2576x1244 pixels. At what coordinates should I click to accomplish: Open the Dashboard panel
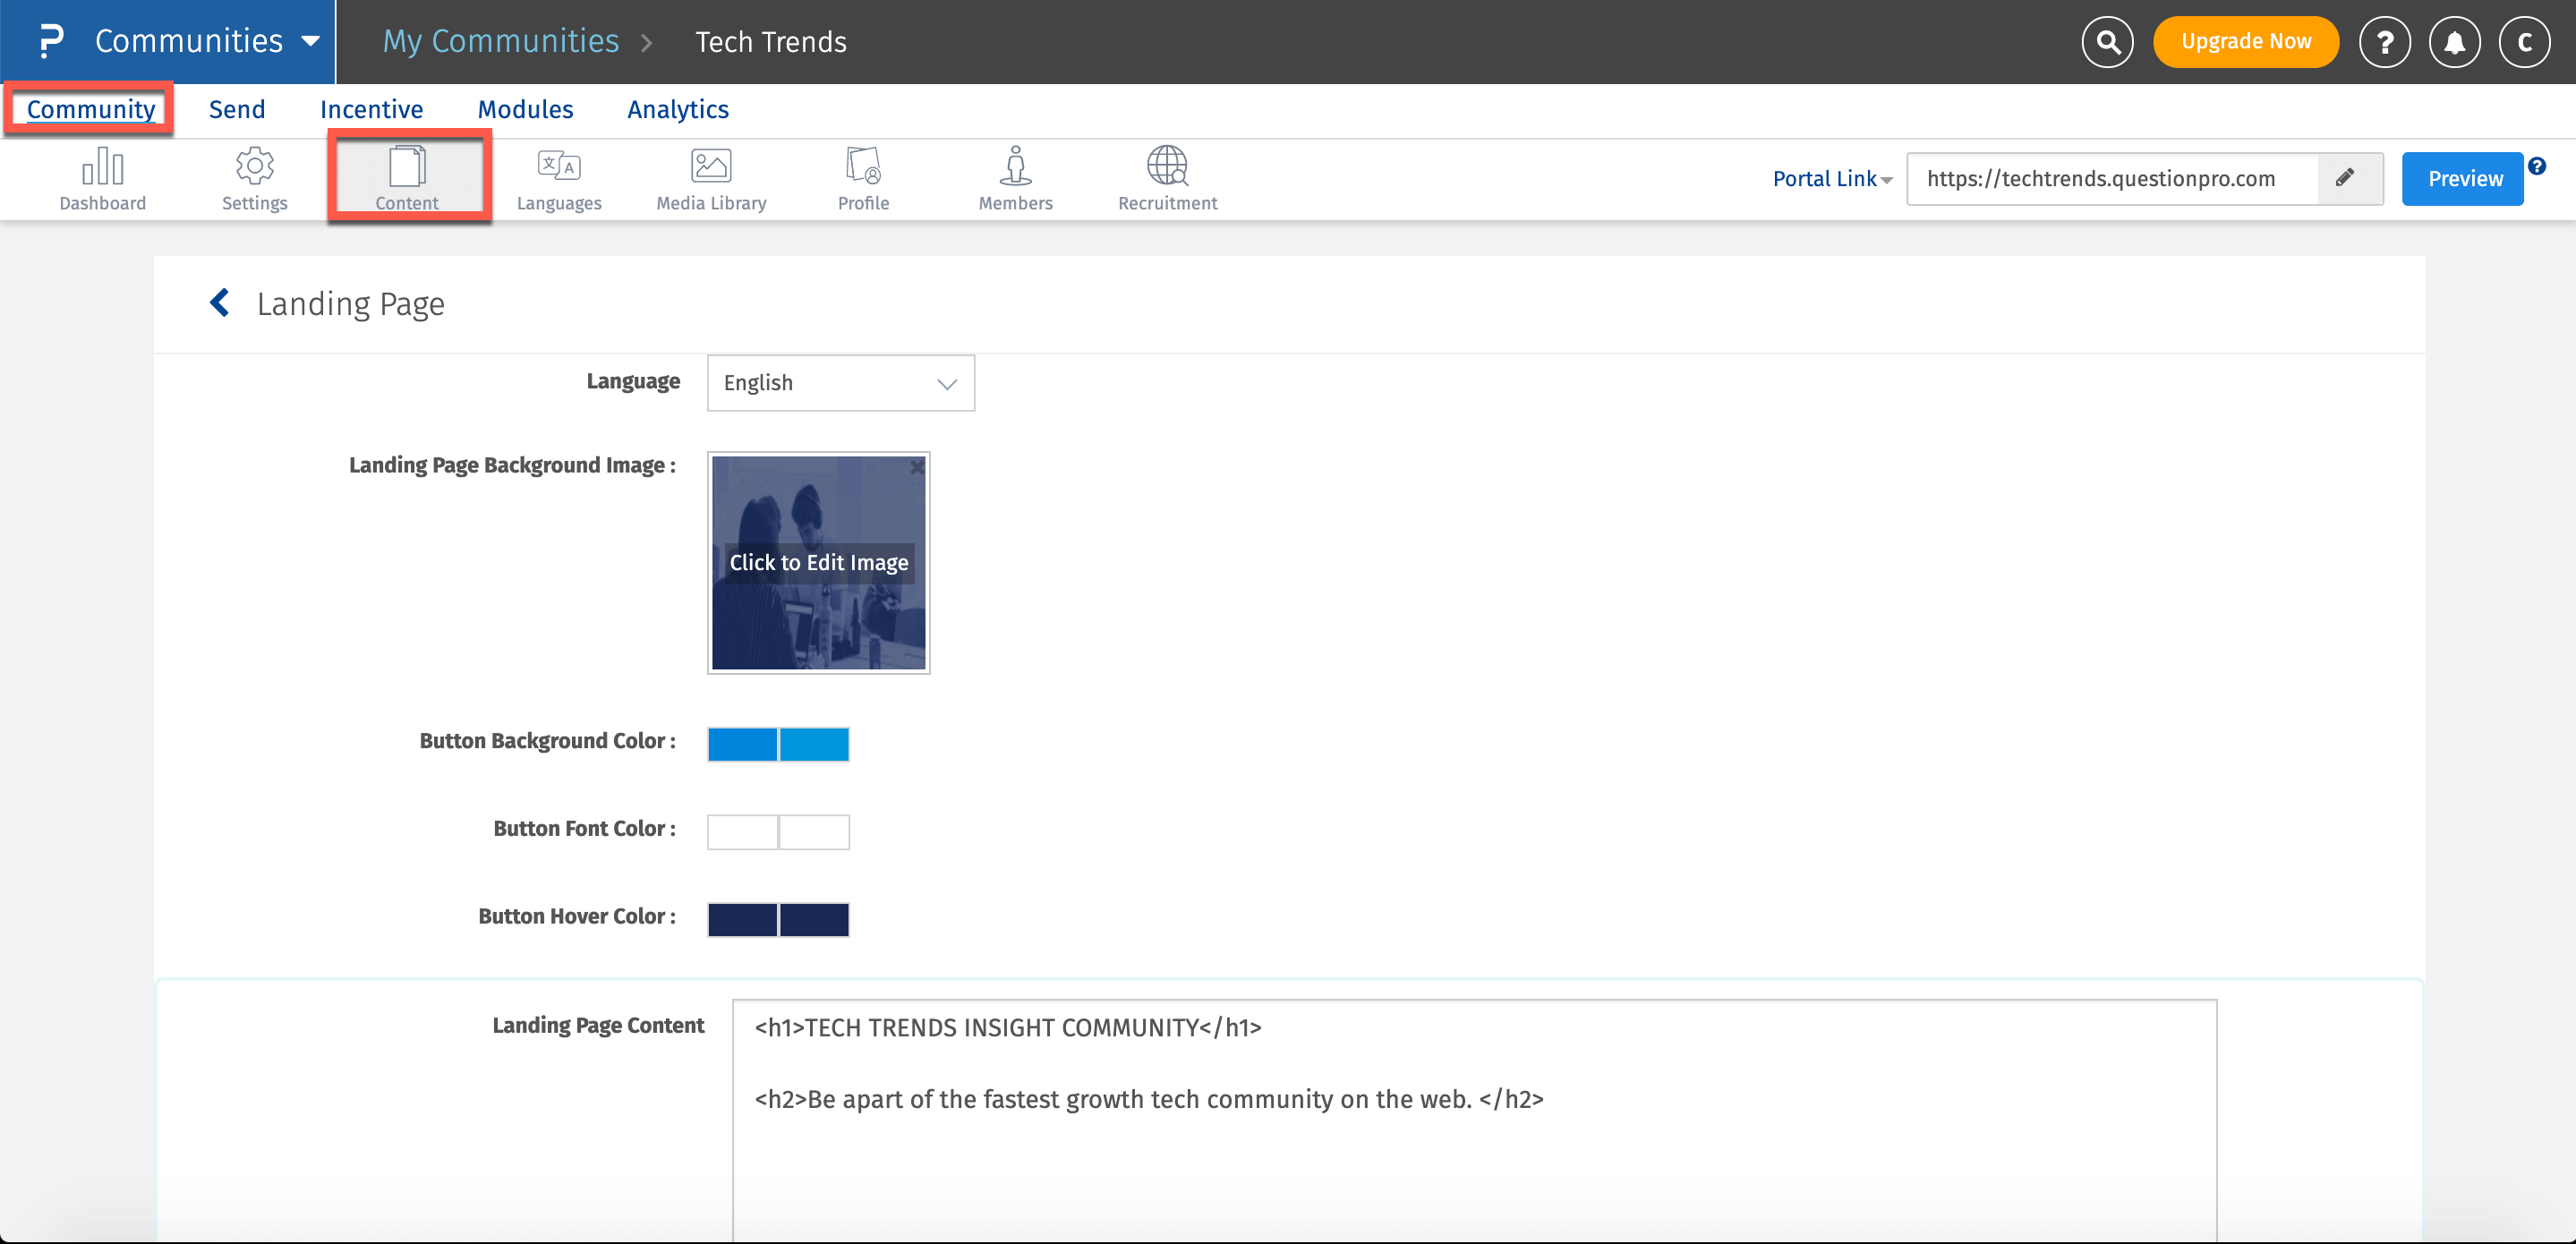pyautogui.click(x=102, y=178)
